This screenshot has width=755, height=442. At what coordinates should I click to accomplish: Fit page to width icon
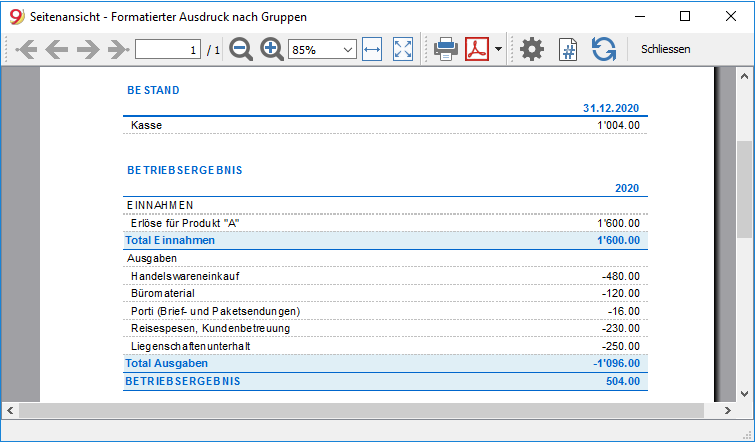[372, 49]
